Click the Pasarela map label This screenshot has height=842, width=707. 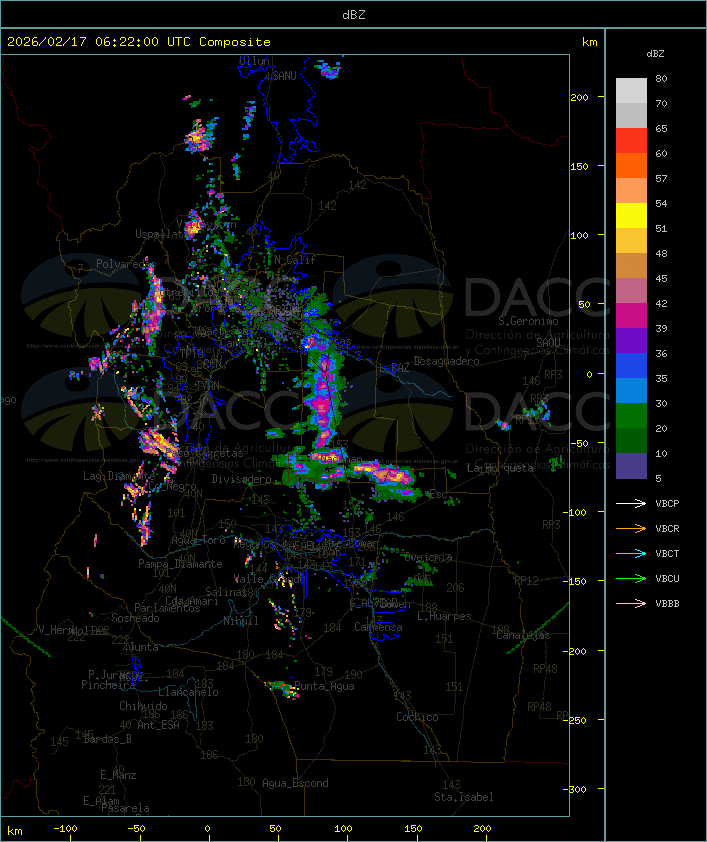pos(125,808)
